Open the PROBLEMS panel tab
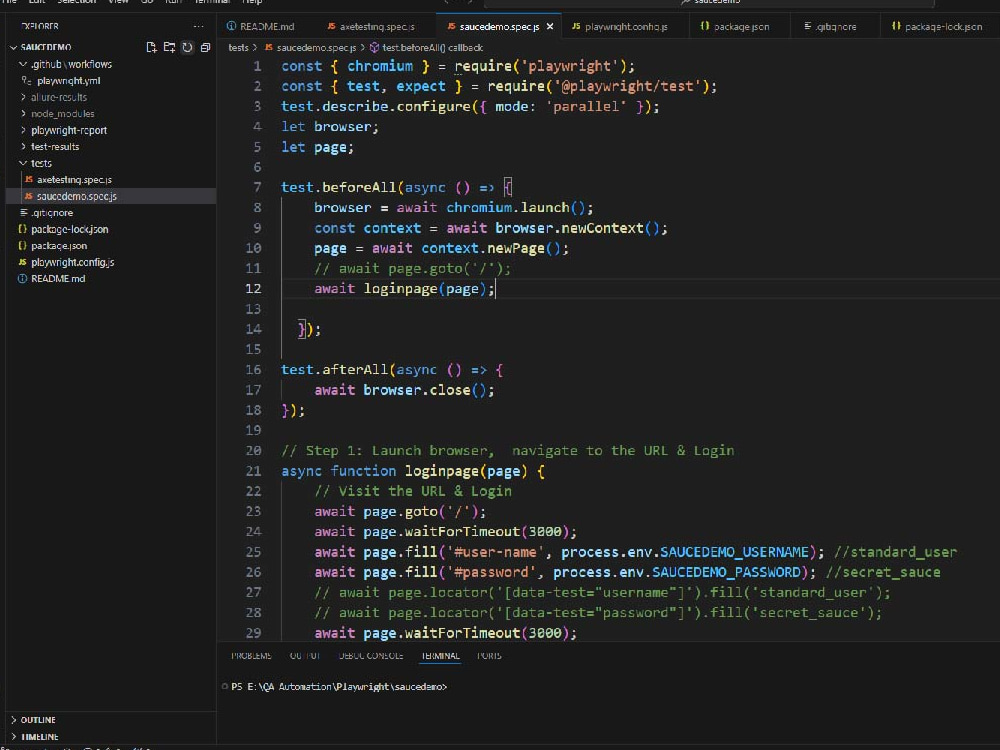 tap(251, 656)
